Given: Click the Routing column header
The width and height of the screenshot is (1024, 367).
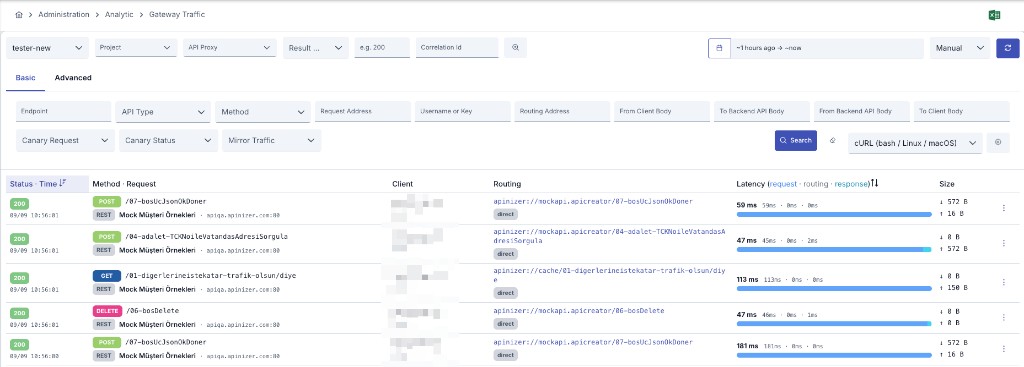Looking at the screenshot, I should click(x=507, y=184).
